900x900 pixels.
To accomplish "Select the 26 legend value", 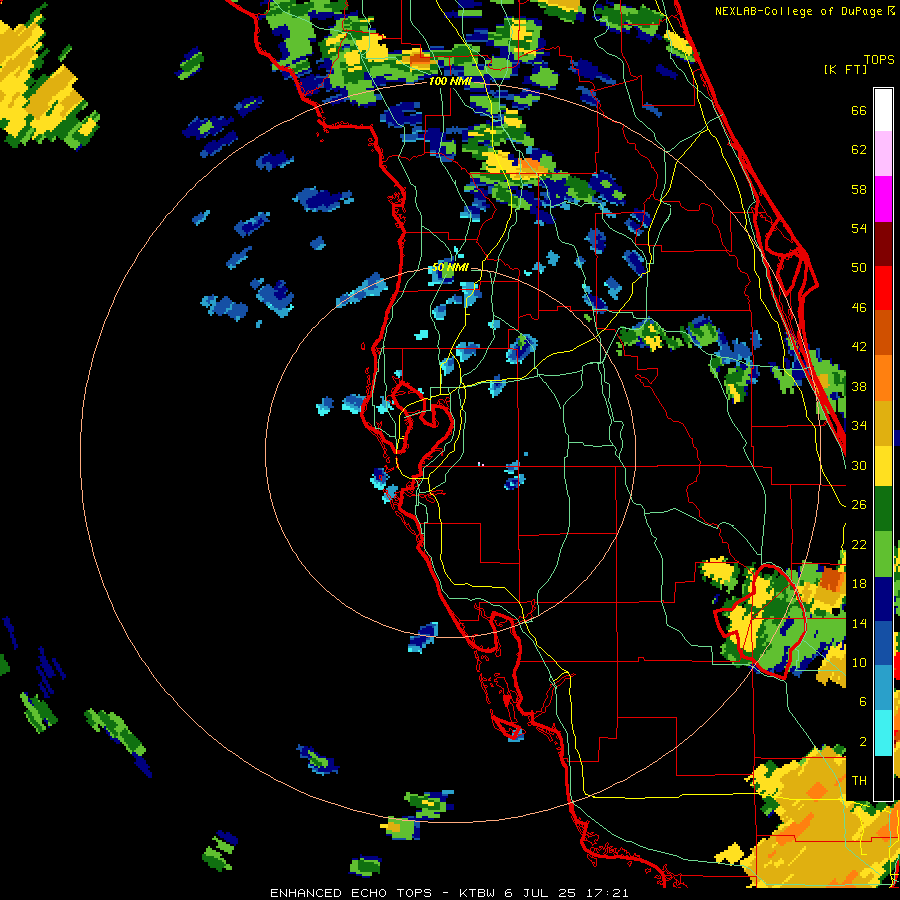I will click(859, 505).
